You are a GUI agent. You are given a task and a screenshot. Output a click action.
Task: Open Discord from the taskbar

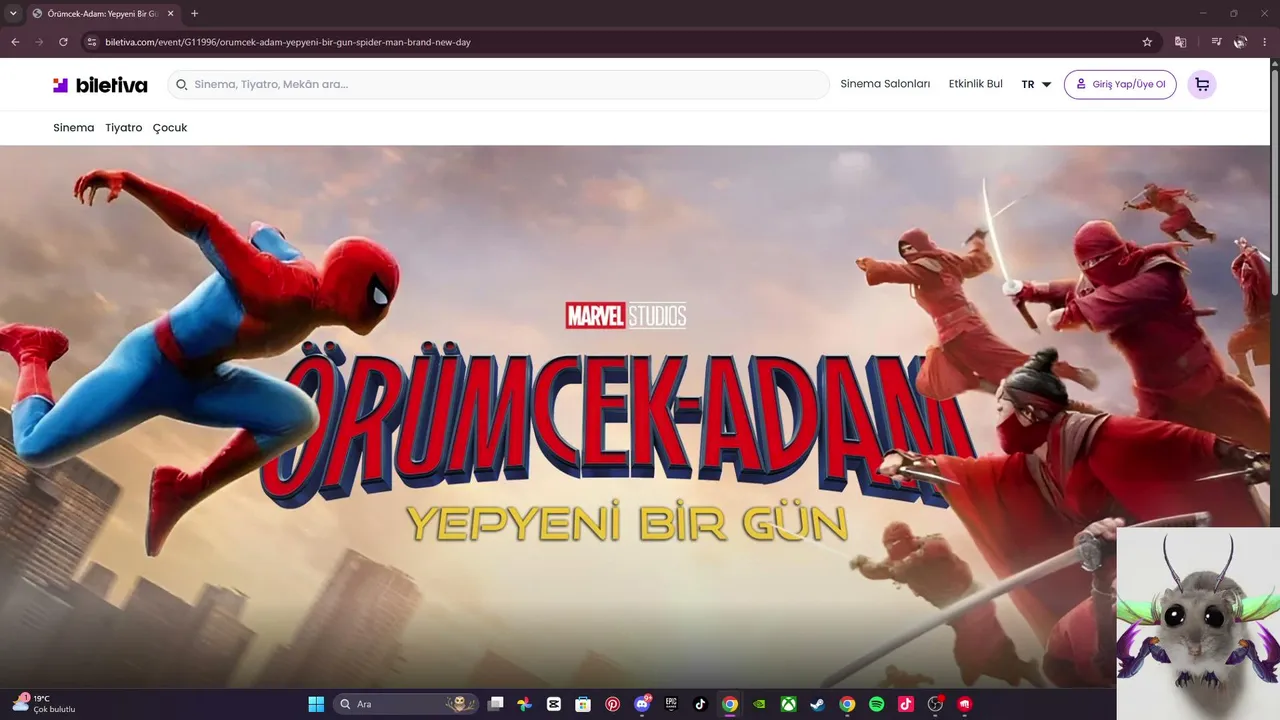[642, 704]
